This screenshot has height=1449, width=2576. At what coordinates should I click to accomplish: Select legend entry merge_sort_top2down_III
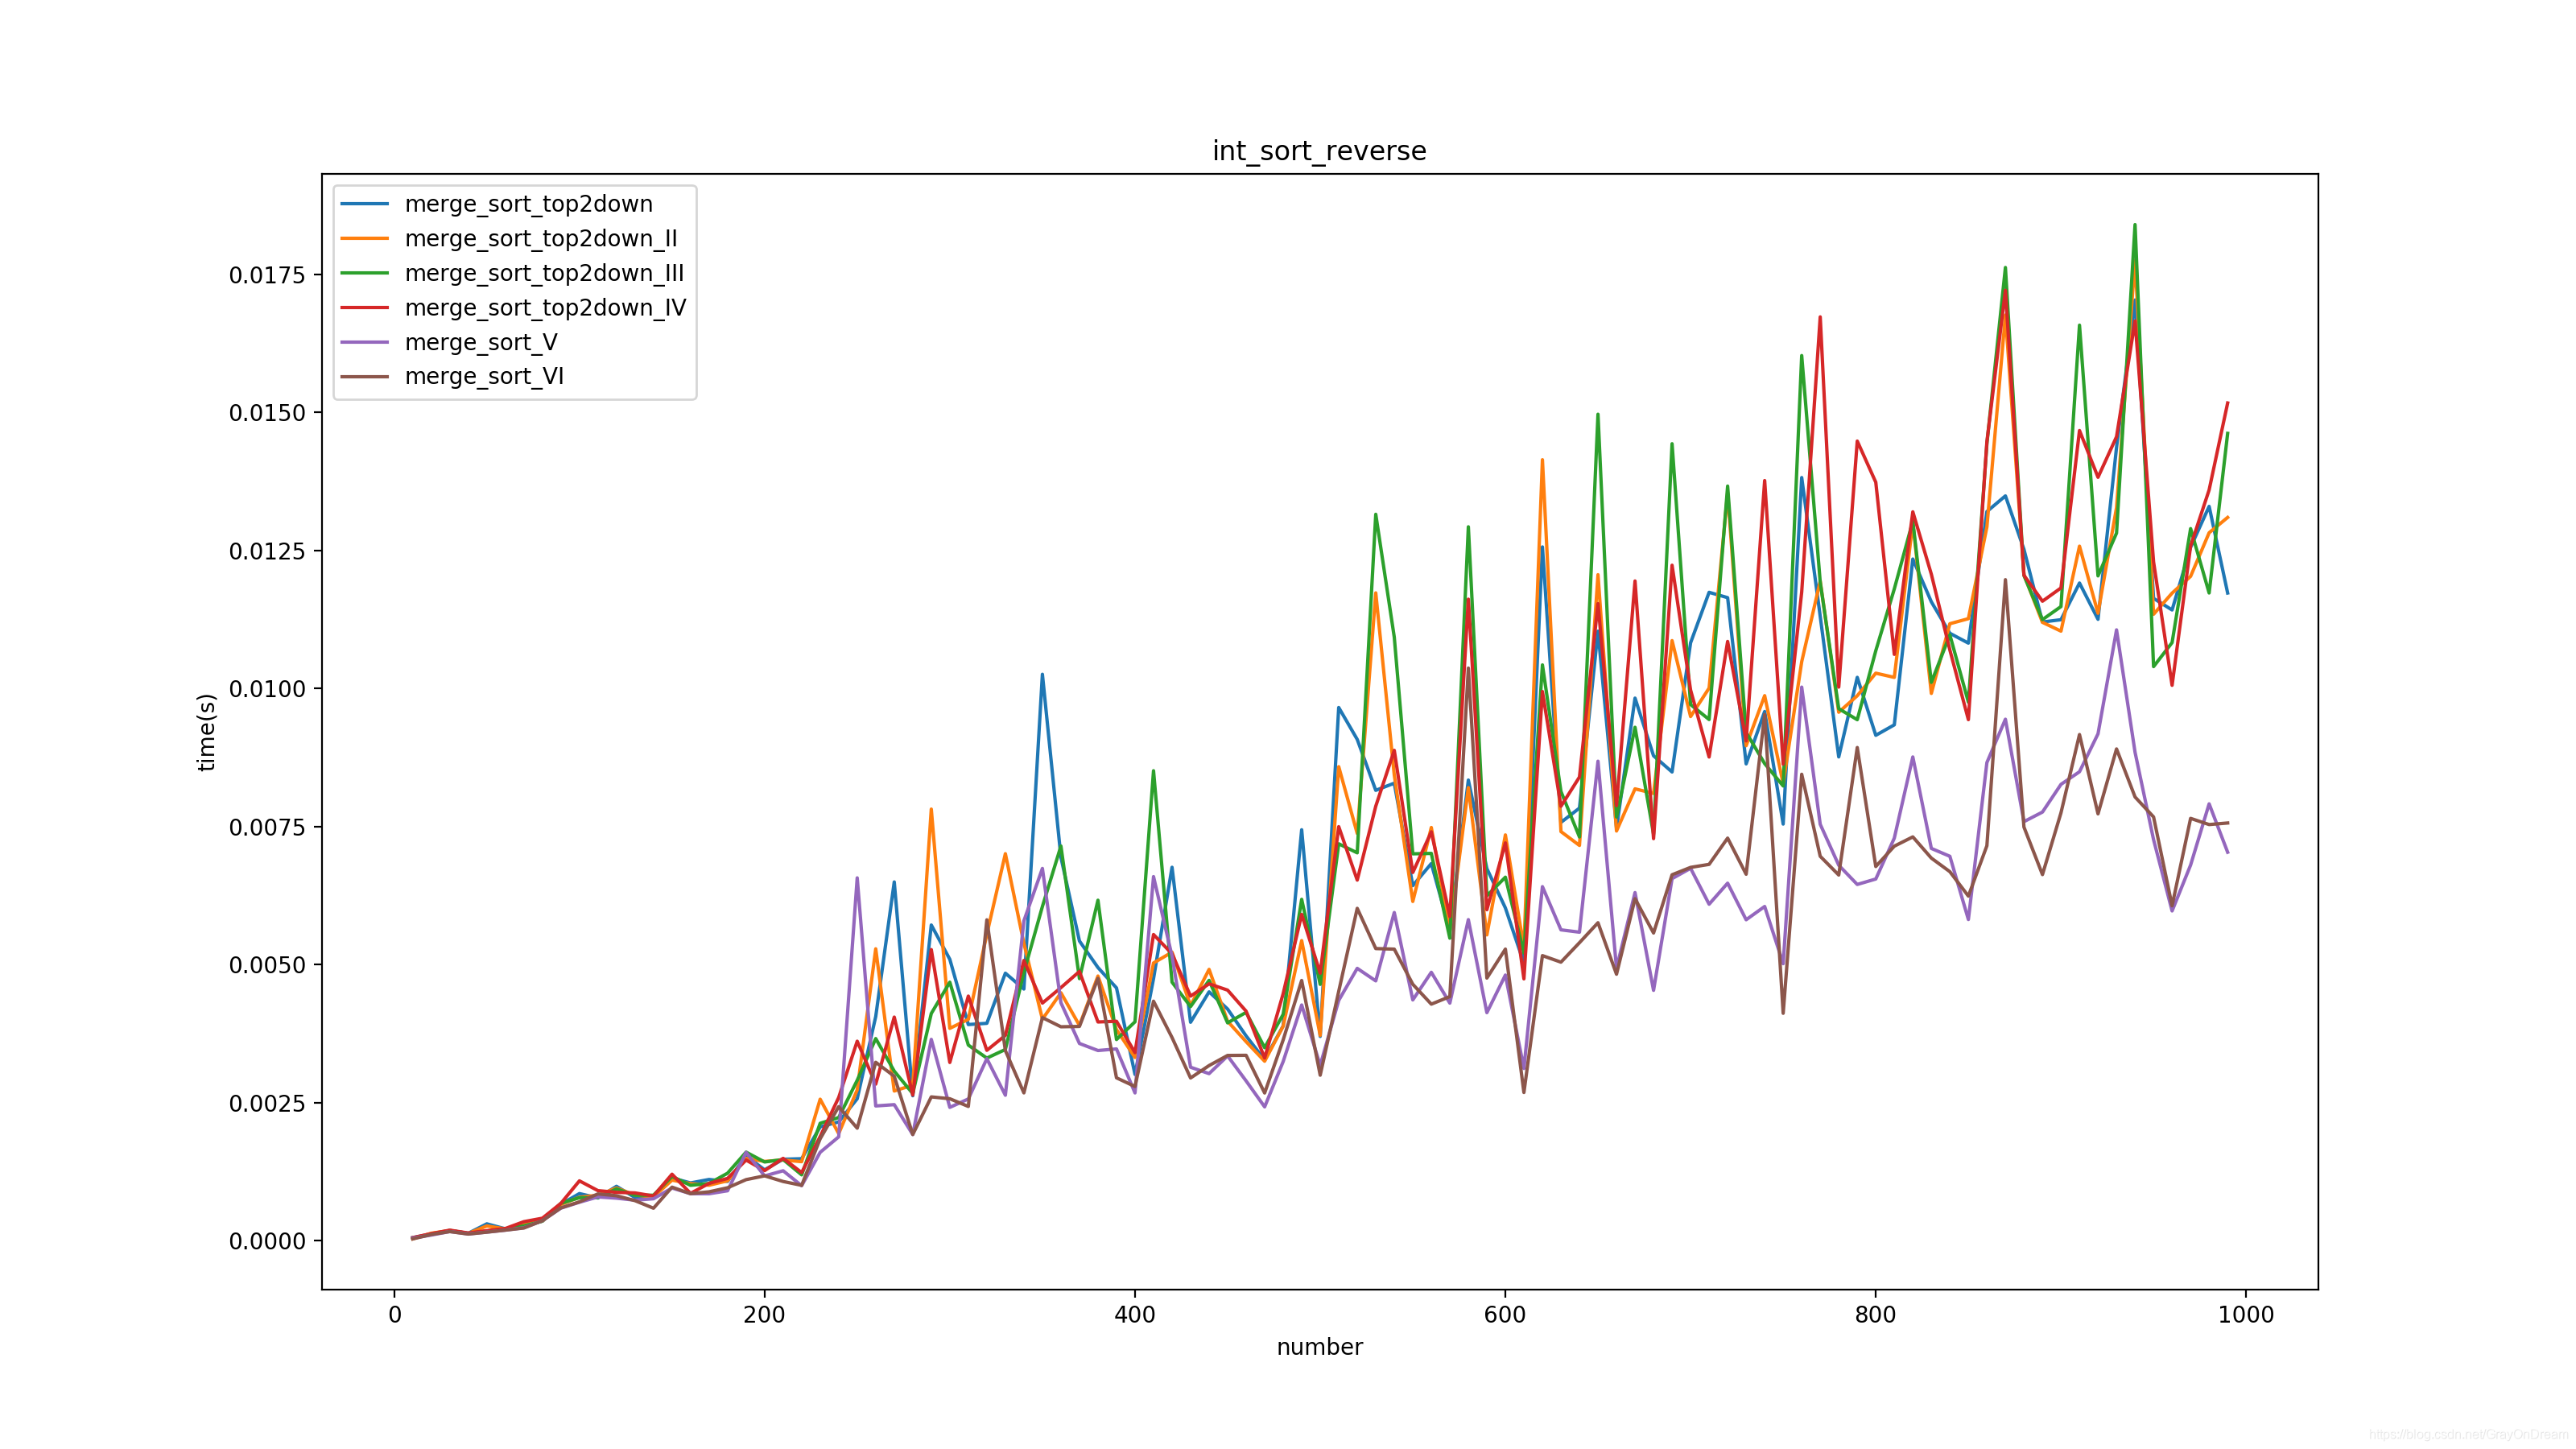[x=544, y=273]
